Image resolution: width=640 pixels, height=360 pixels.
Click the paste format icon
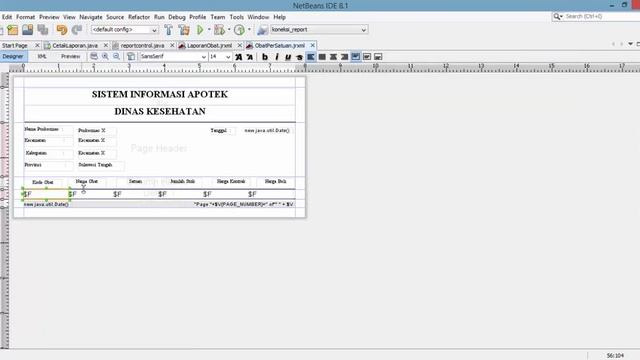point(131,57)
